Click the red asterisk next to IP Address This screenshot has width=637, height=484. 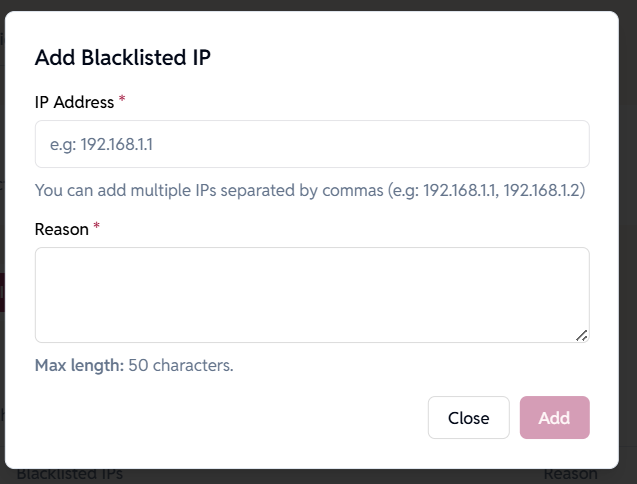pyautogui.click(x=122, y=101)
